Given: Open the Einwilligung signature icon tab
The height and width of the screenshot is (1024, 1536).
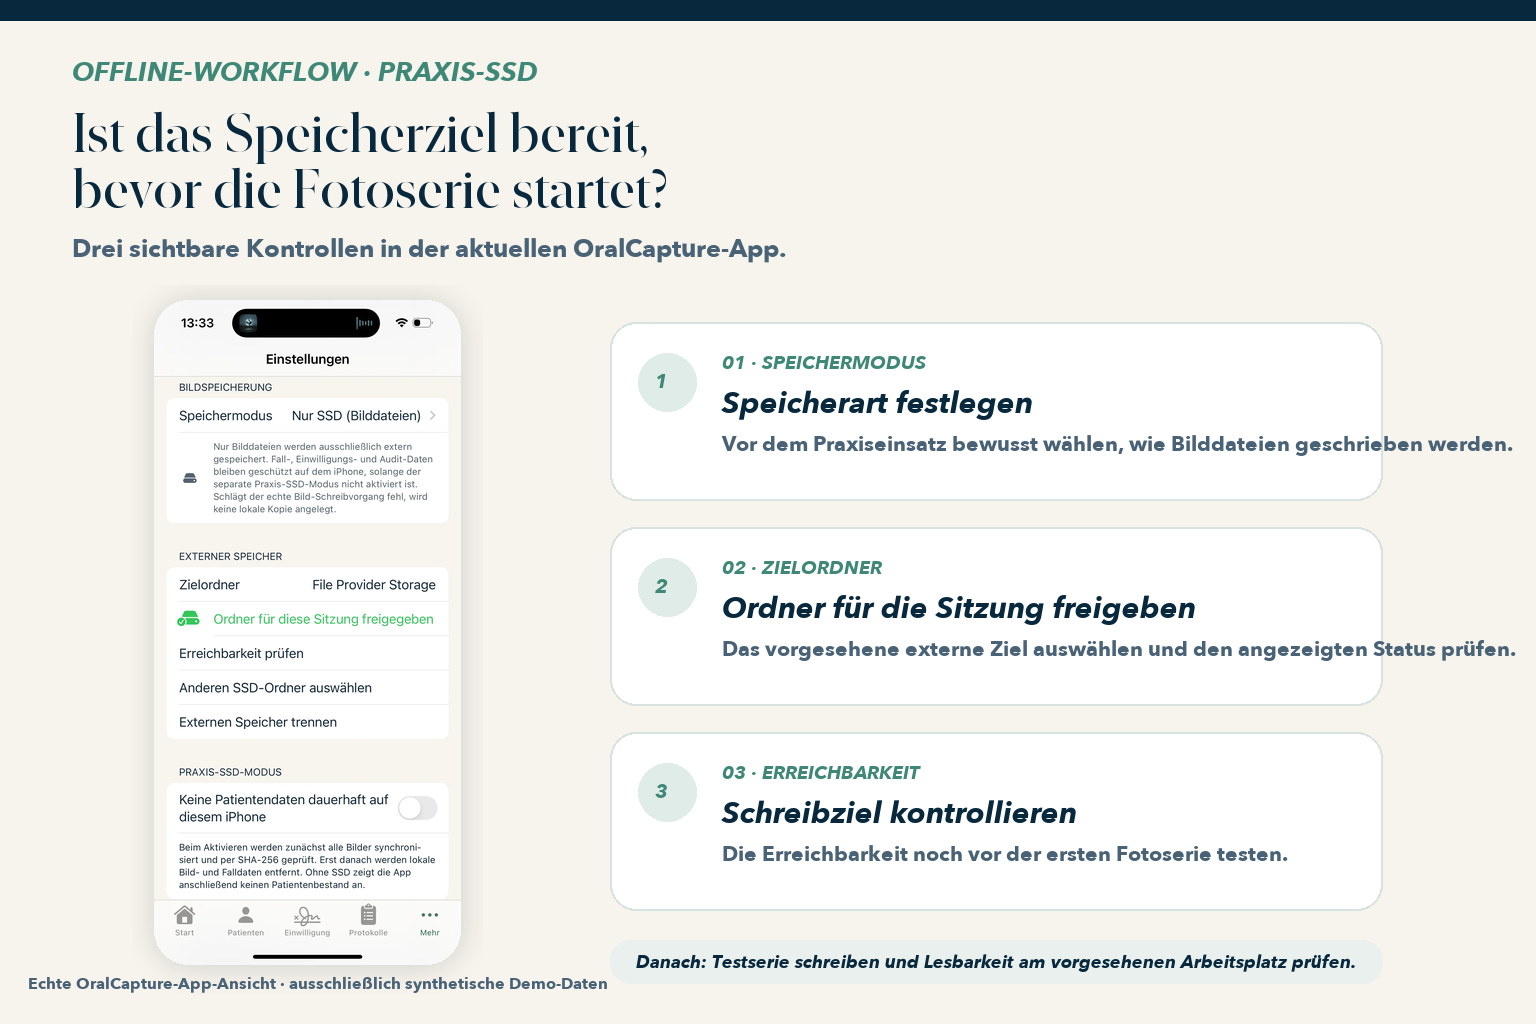Looking at the screenshot, I should tap(307, 915).
